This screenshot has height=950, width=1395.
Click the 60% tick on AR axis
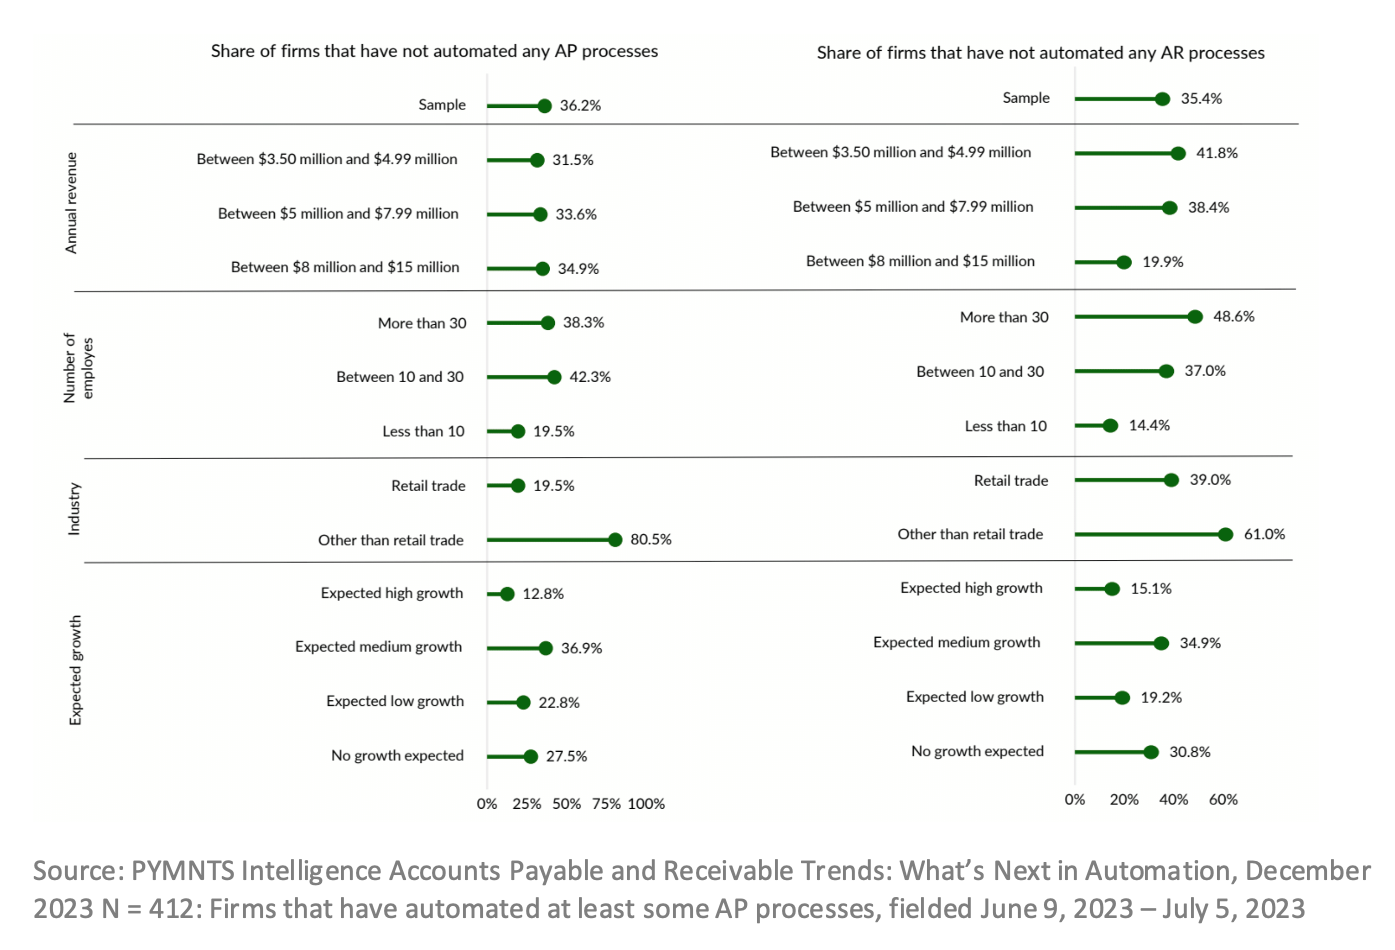[x=1223, y=800]
